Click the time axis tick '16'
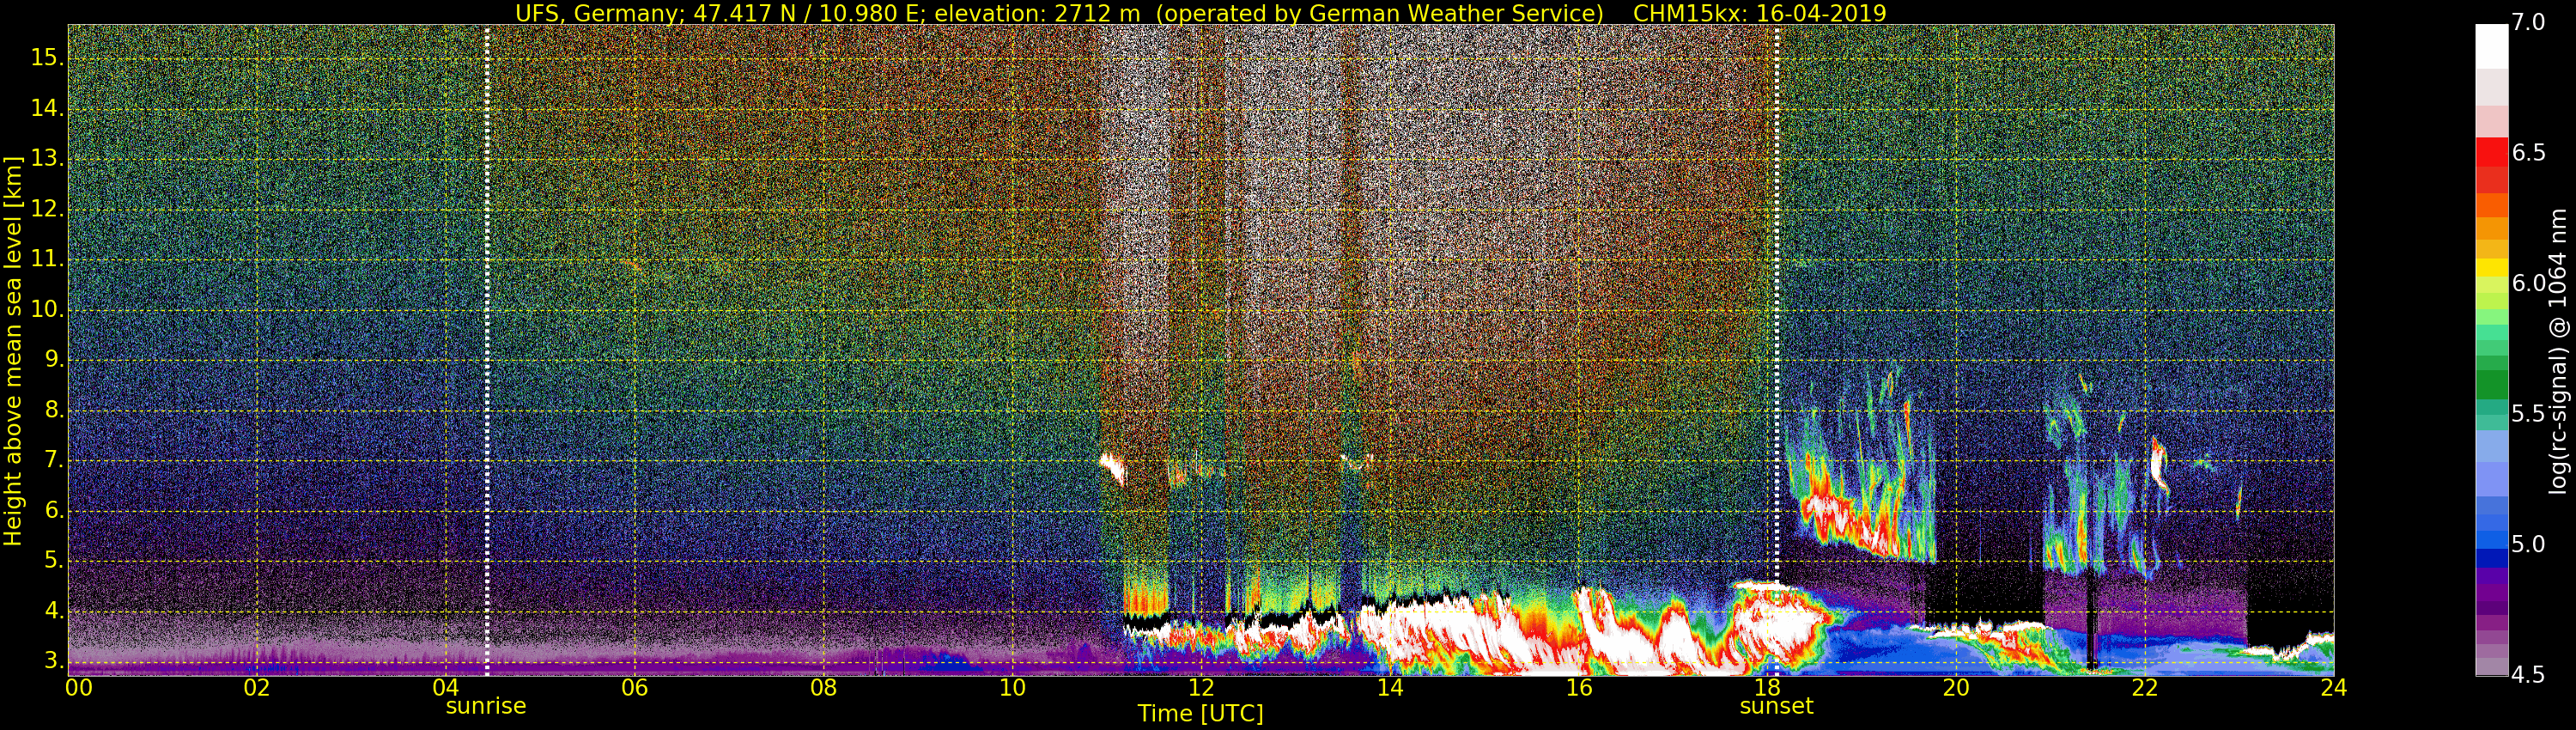 point(1579,688)
